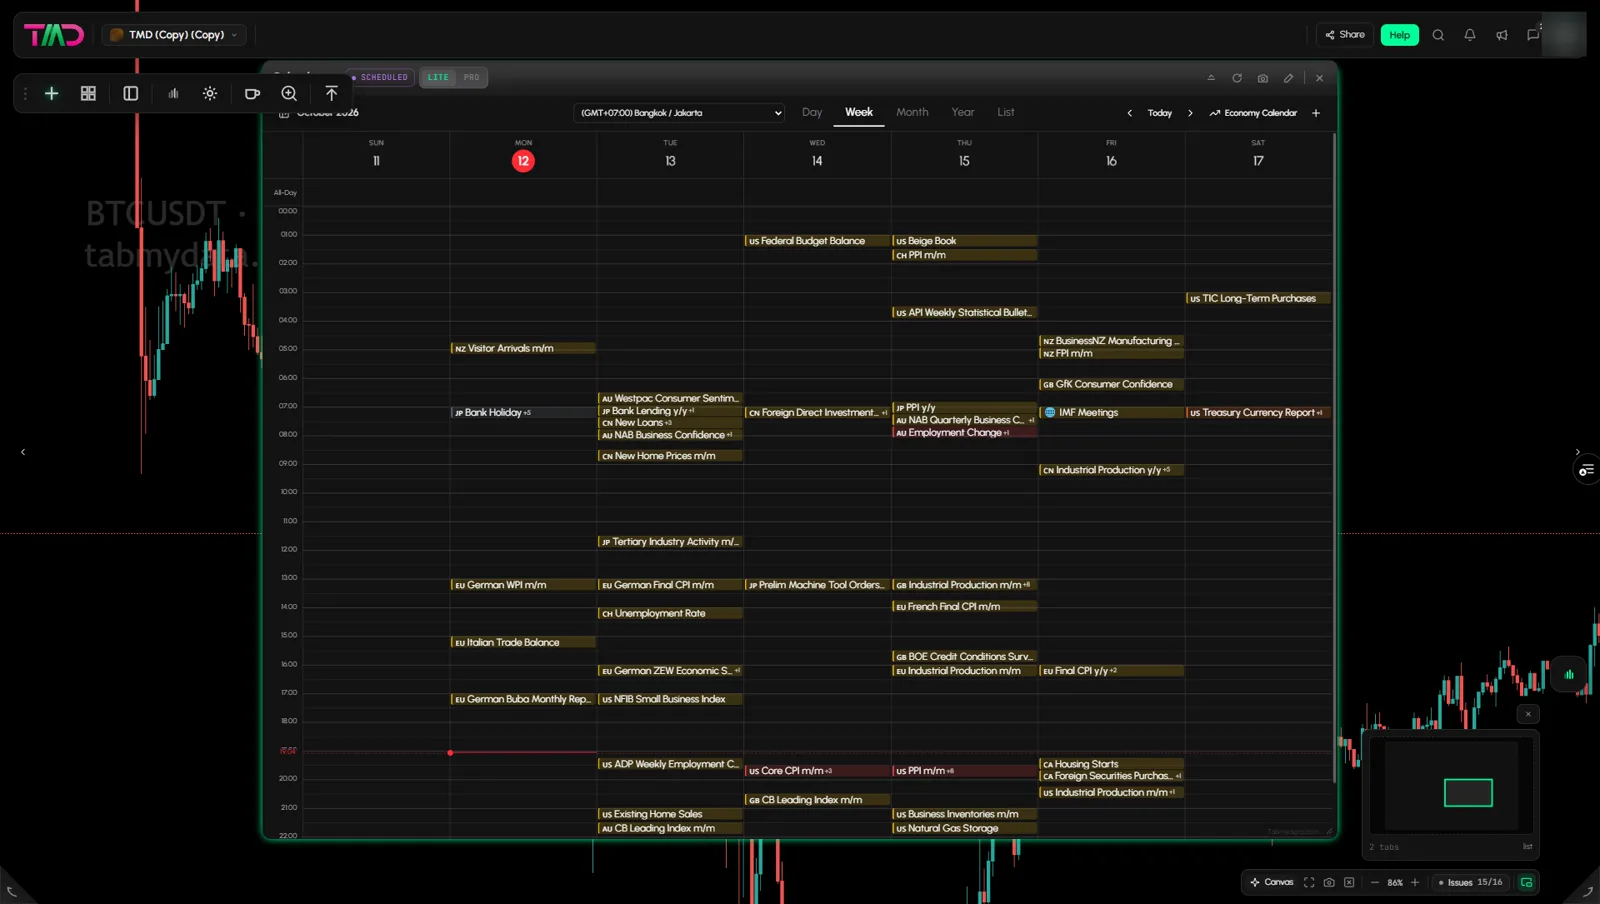The image size is (1600, 904).
Task: Click the bar chart icon in the floating toolbar
Action: [x=173, y=93]
